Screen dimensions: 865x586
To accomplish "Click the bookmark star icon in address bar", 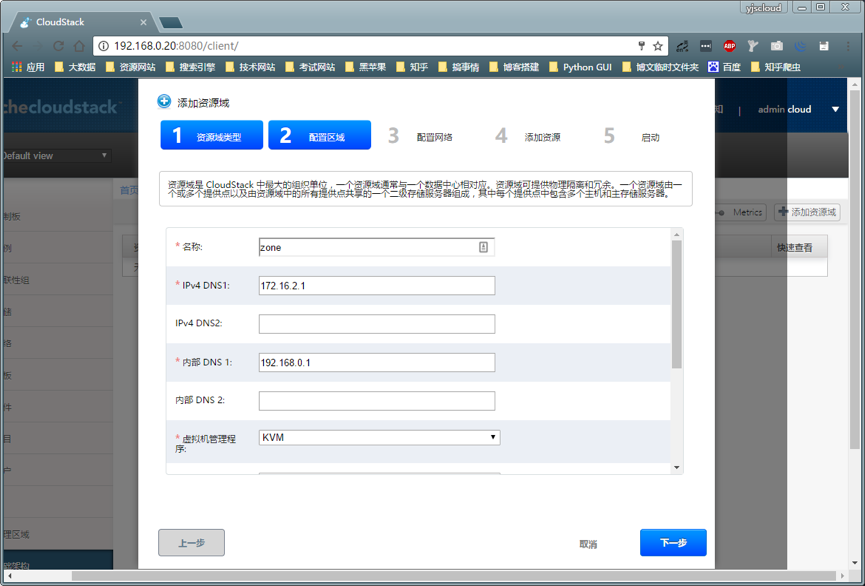I will [658, 46].
